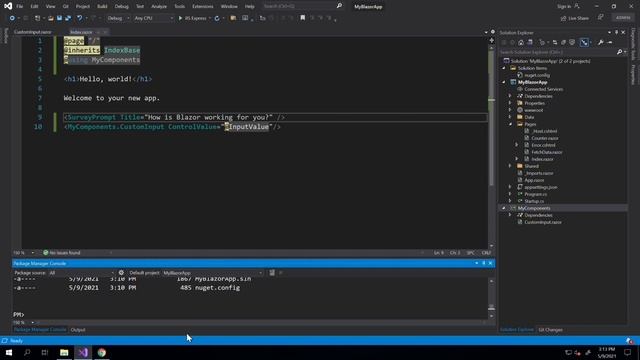This screenshot has height=360, width=640.
Task: Click the Open File folder icon
Action: click(x=51, y=18)
